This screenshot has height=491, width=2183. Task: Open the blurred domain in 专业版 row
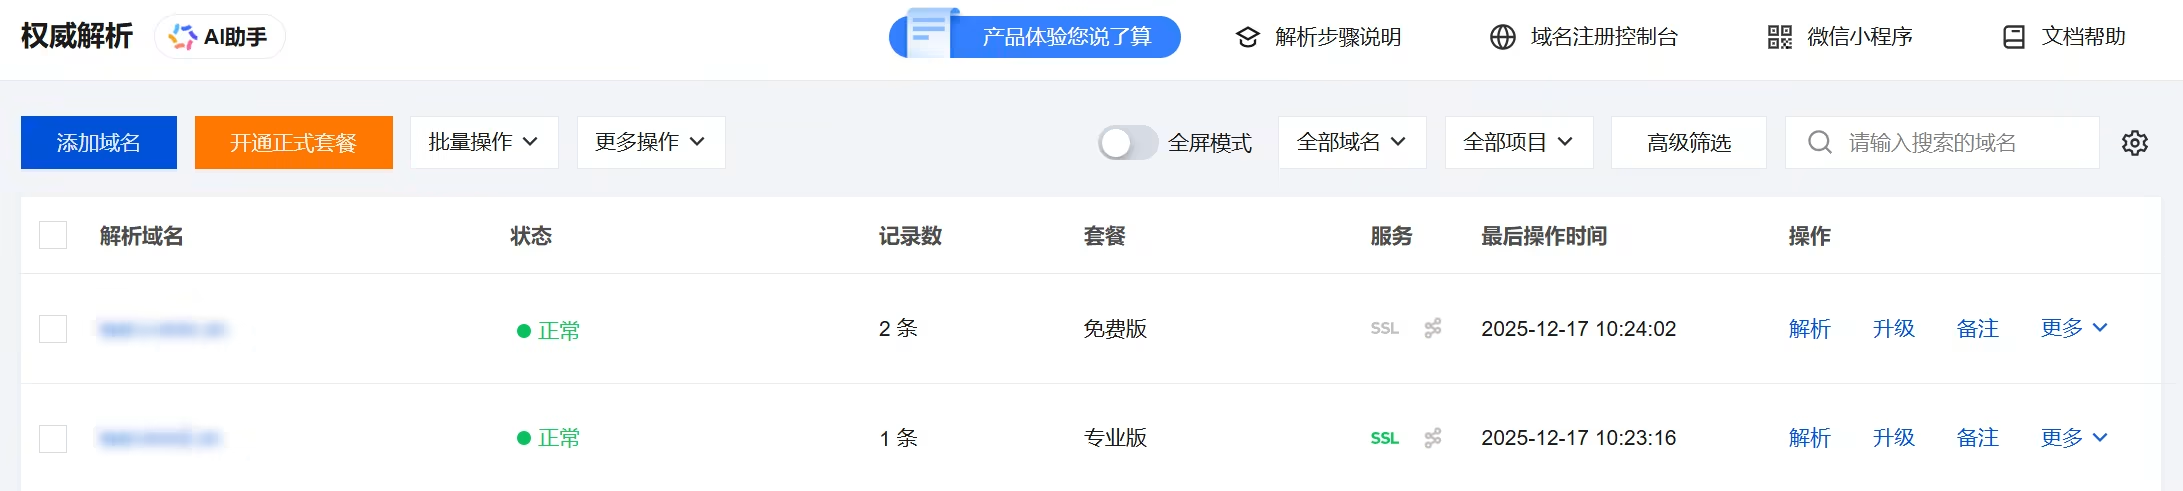(x=160, y=438)
